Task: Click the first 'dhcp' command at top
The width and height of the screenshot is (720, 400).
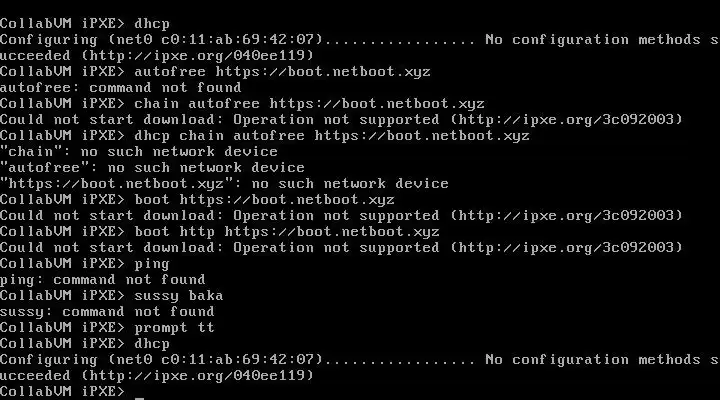Action: point(151,23)
